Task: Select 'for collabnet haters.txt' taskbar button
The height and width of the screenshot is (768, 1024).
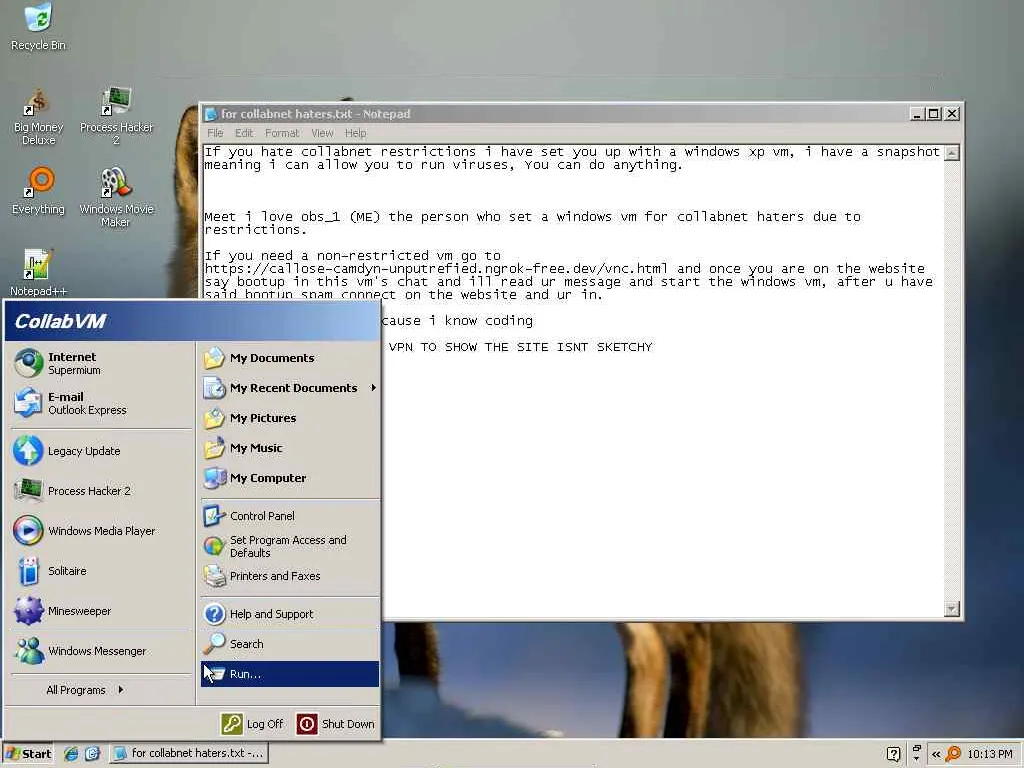Action: (x=188, y=753)
